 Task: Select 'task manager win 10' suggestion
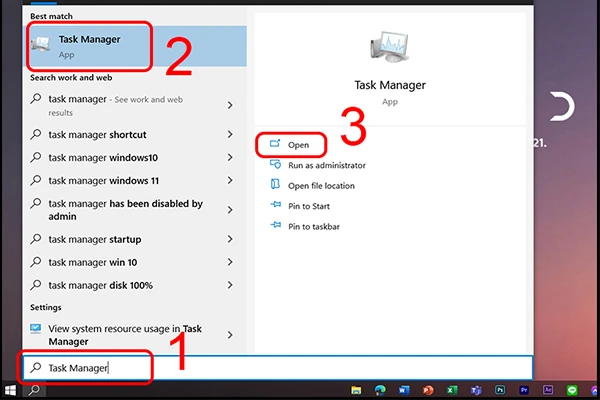[134, 262]
